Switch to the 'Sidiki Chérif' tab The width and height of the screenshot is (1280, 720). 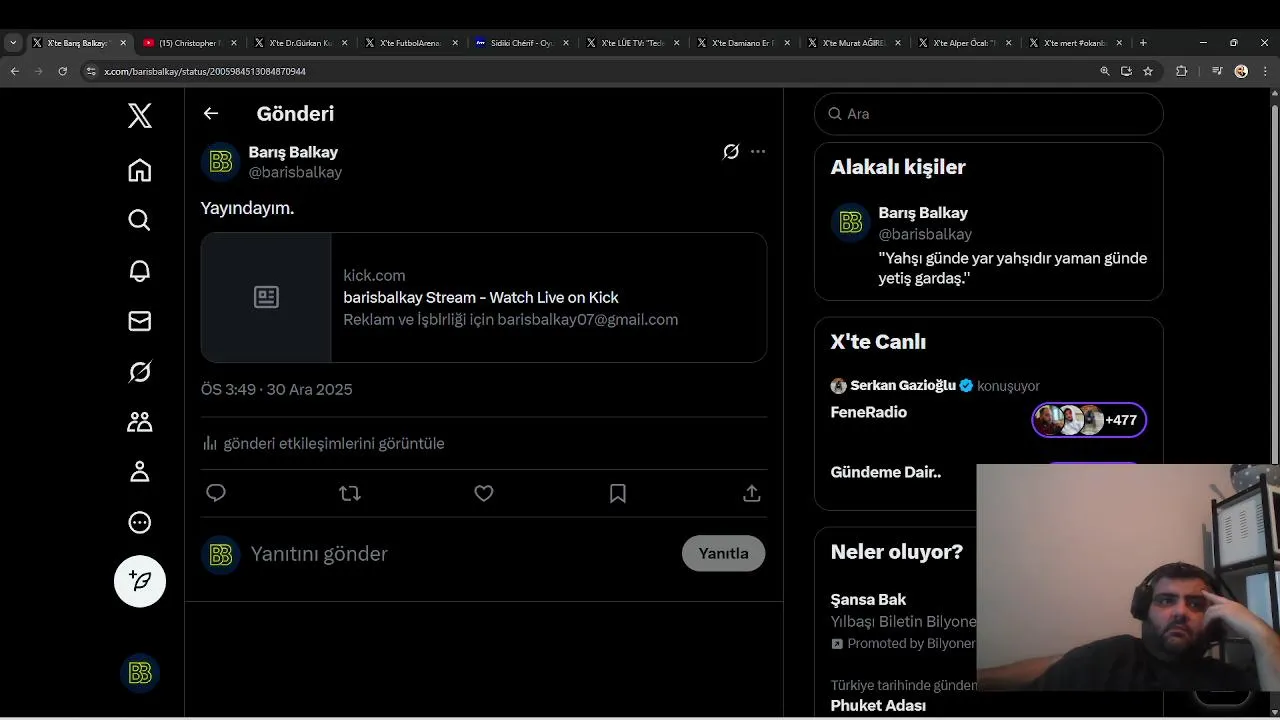point(521,43)
